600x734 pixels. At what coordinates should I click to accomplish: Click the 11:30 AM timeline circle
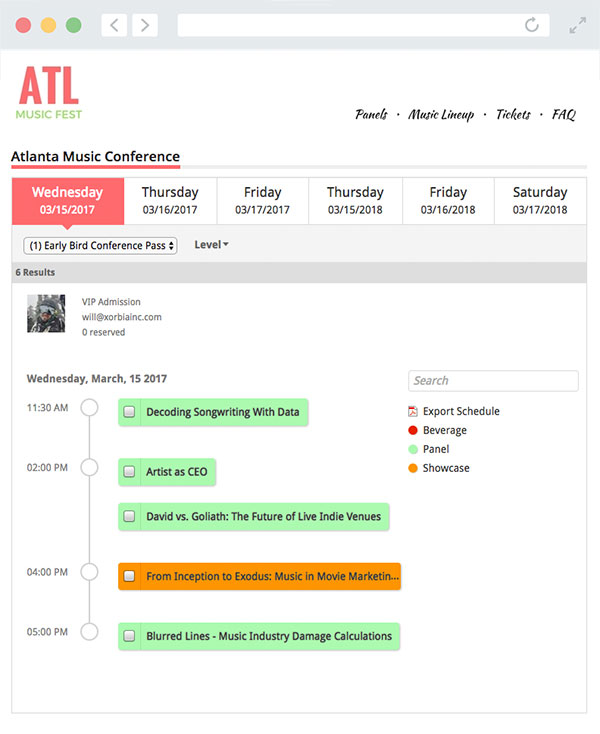[x=89, y=408]
